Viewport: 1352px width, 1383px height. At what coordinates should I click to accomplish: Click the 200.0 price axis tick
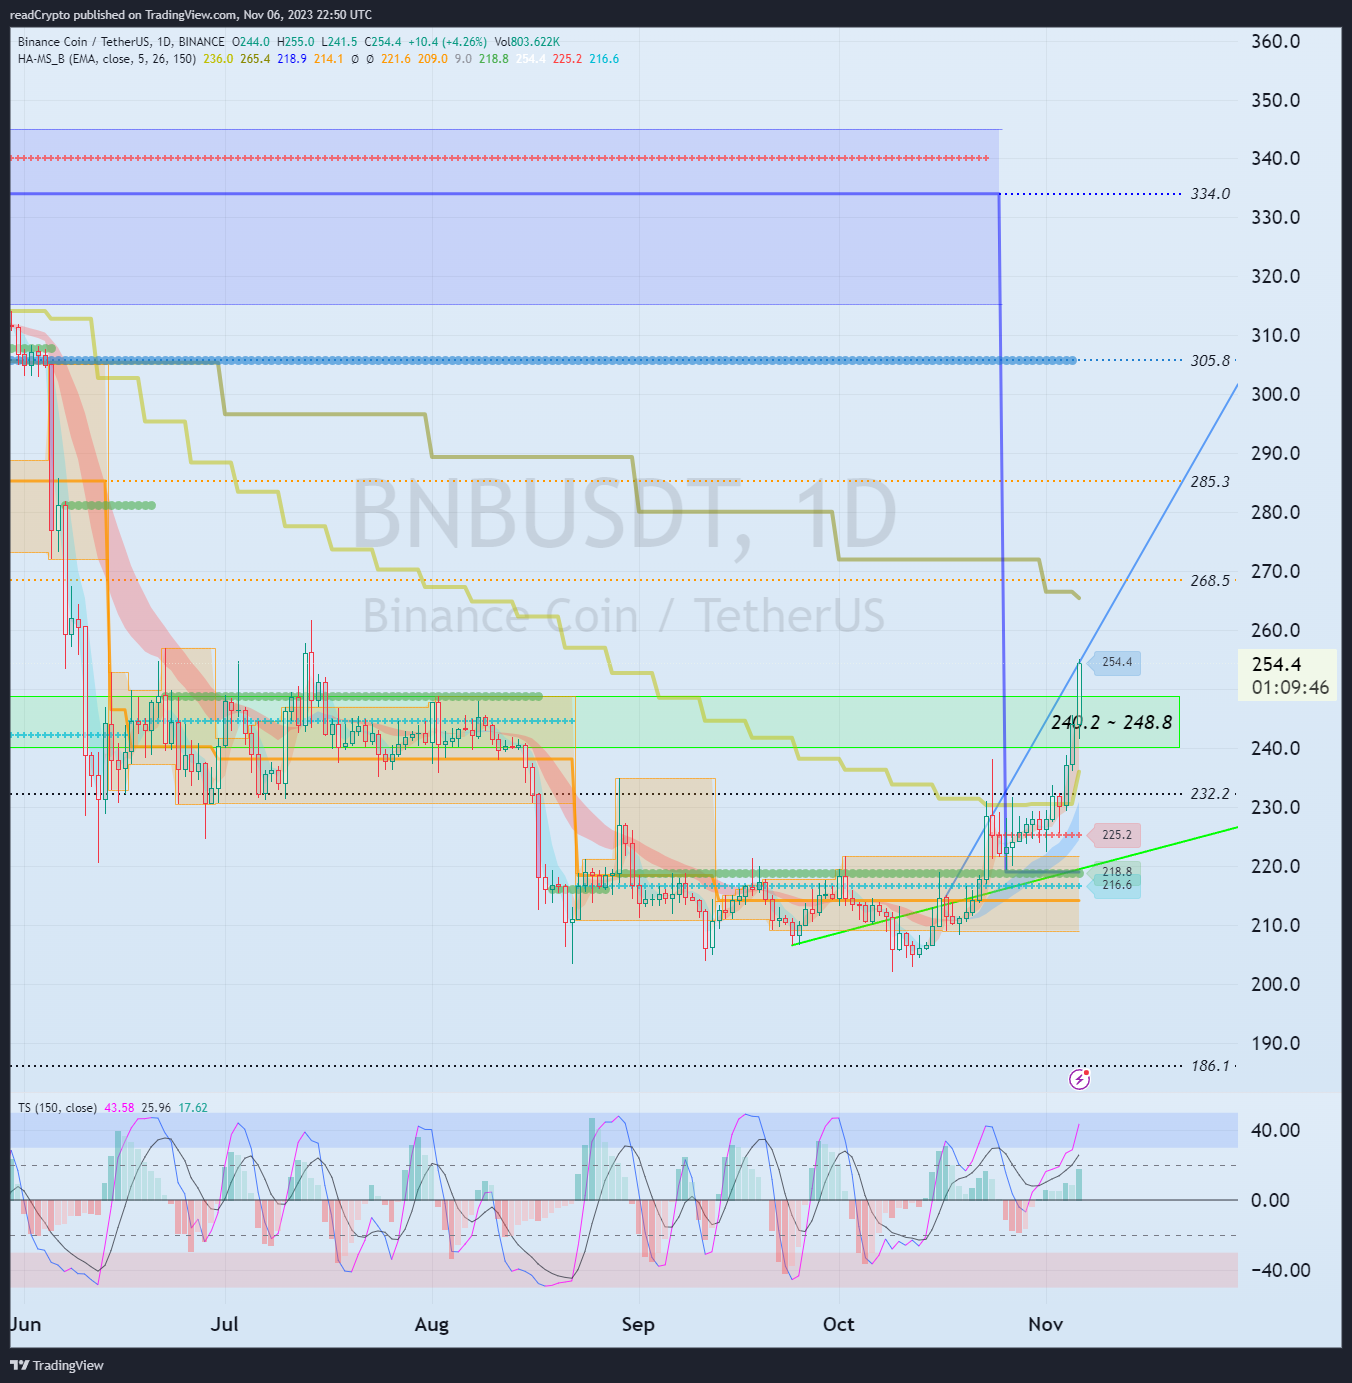1276,985
